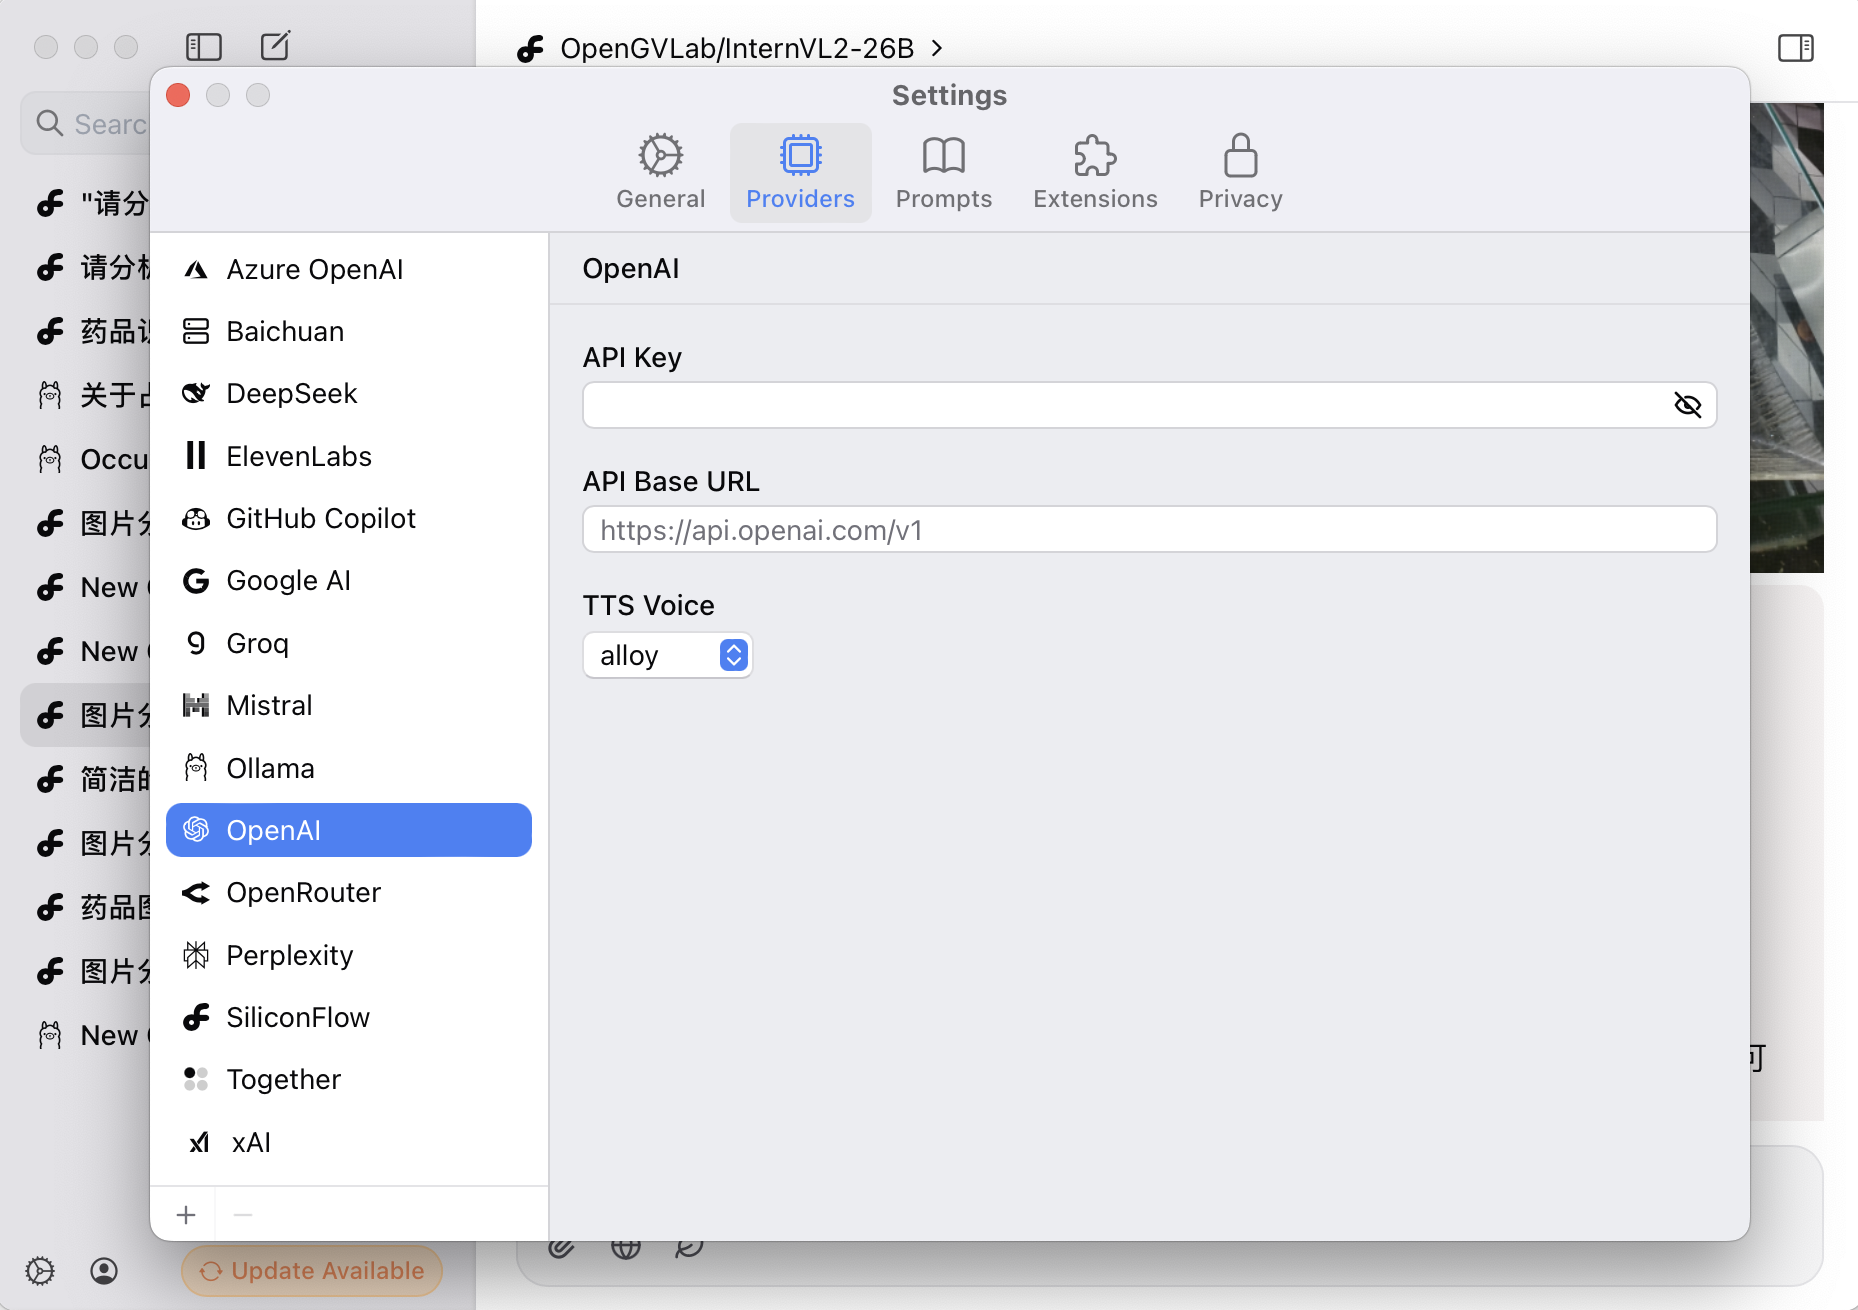Select xAI provider
This screenshot has height=1310, width=1858.
click(x=348, y=1142)
